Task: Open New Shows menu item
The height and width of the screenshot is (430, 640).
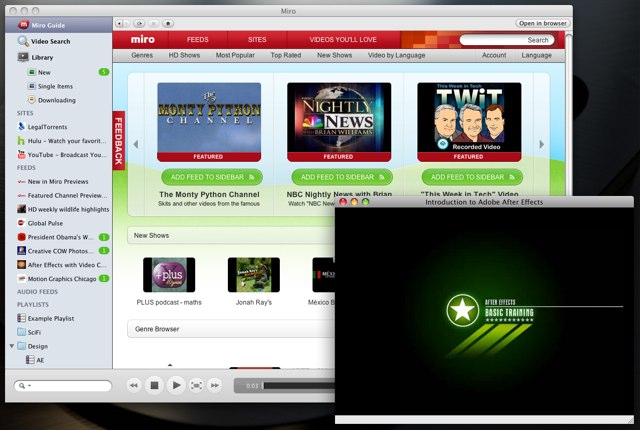Action: click(x=334, y=55)
